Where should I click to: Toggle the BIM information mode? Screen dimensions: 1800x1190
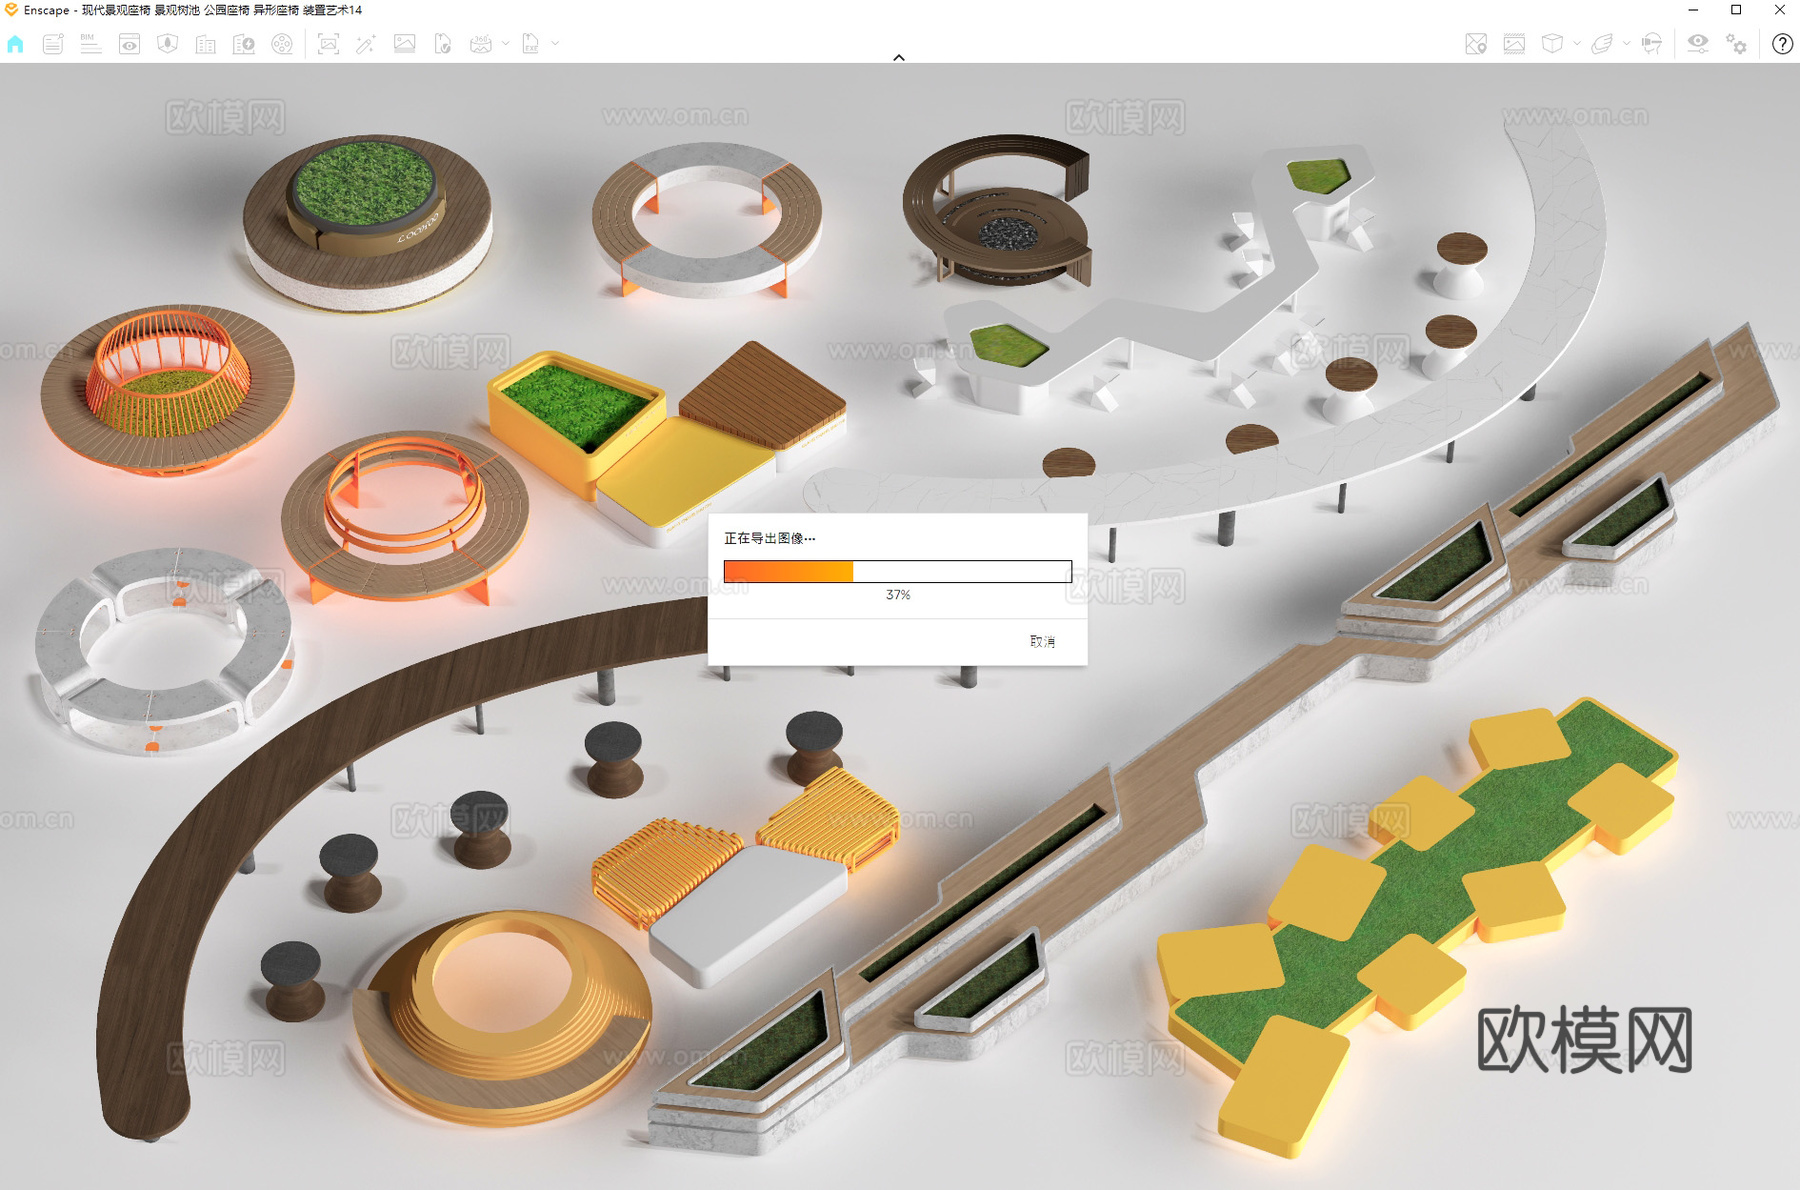tap(91, 44)
